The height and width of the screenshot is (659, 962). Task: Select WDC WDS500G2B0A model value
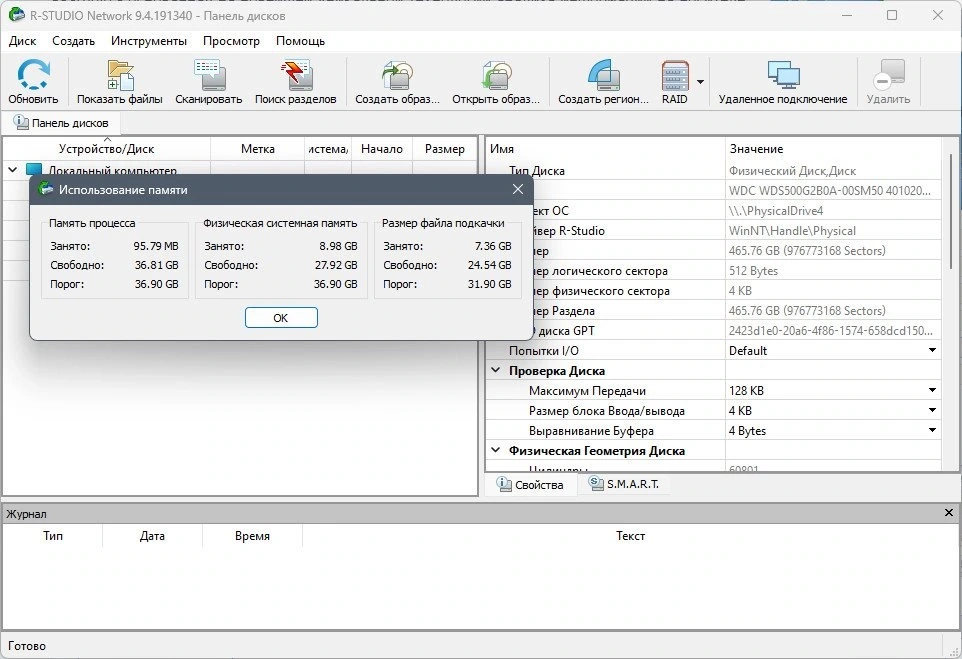pos(829,190)
